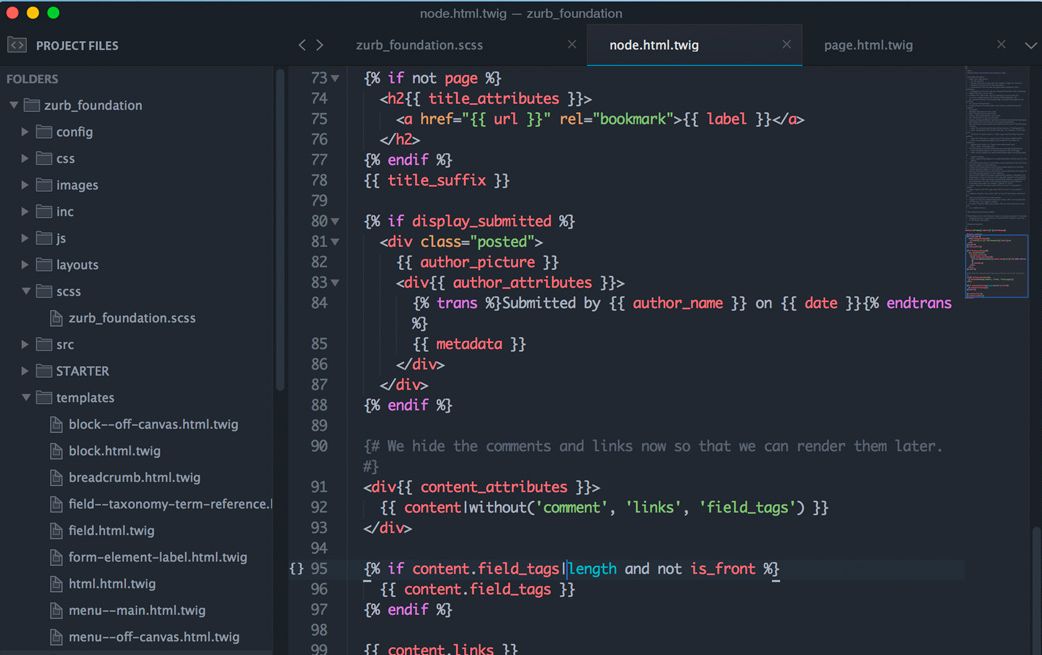Open html.html.twig file

click(112, 583)
